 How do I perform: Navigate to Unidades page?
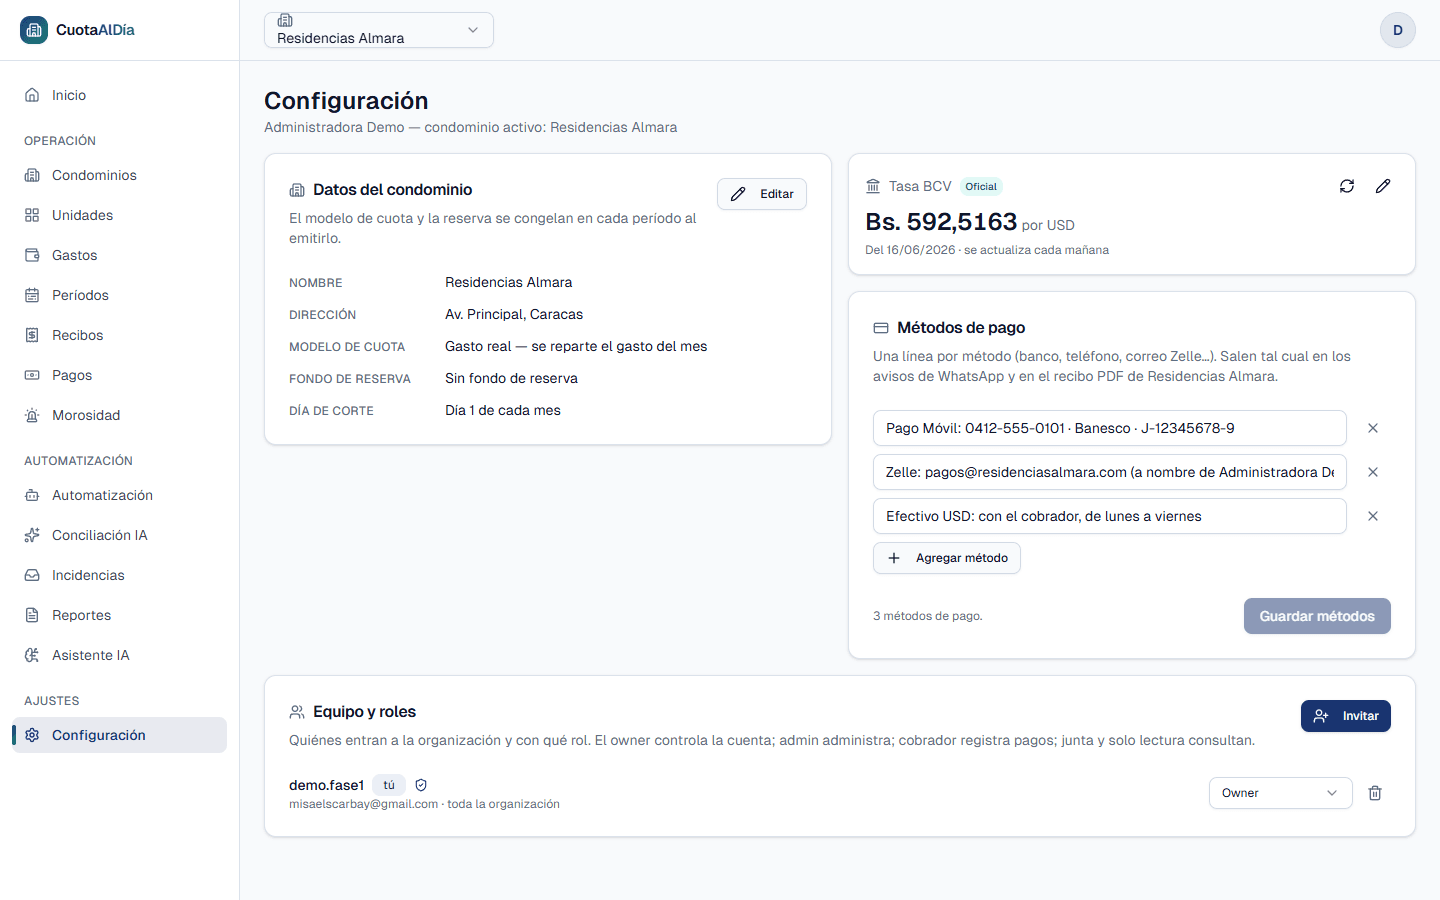(120, 215)
